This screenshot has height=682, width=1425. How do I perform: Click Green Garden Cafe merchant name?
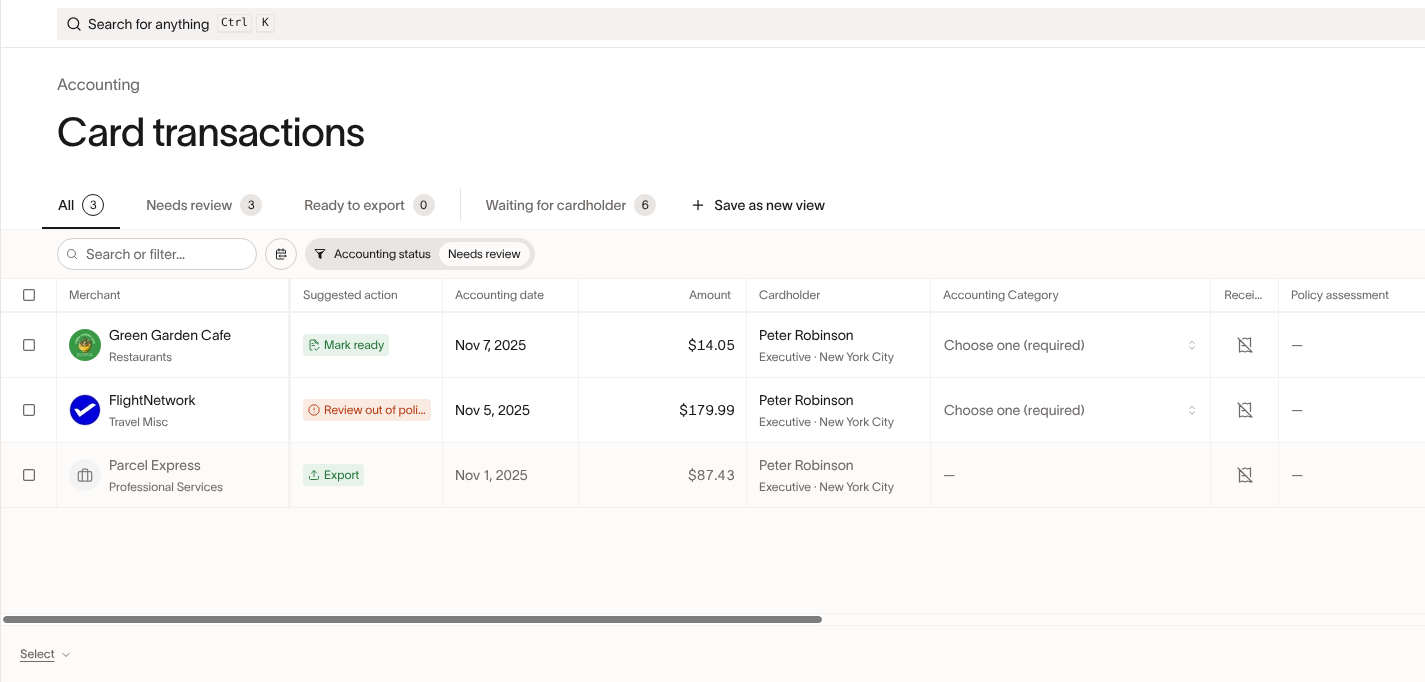170,335
